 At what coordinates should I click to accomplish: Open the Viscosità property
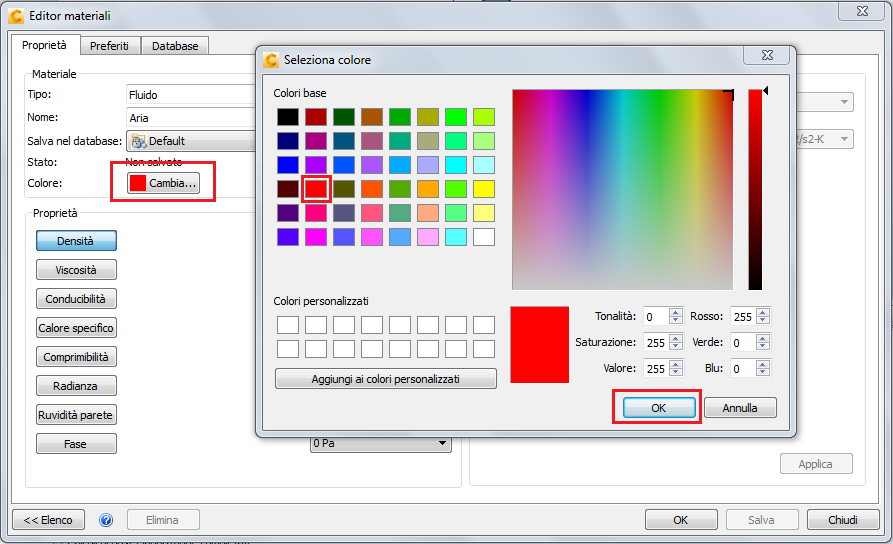[76, 269]
